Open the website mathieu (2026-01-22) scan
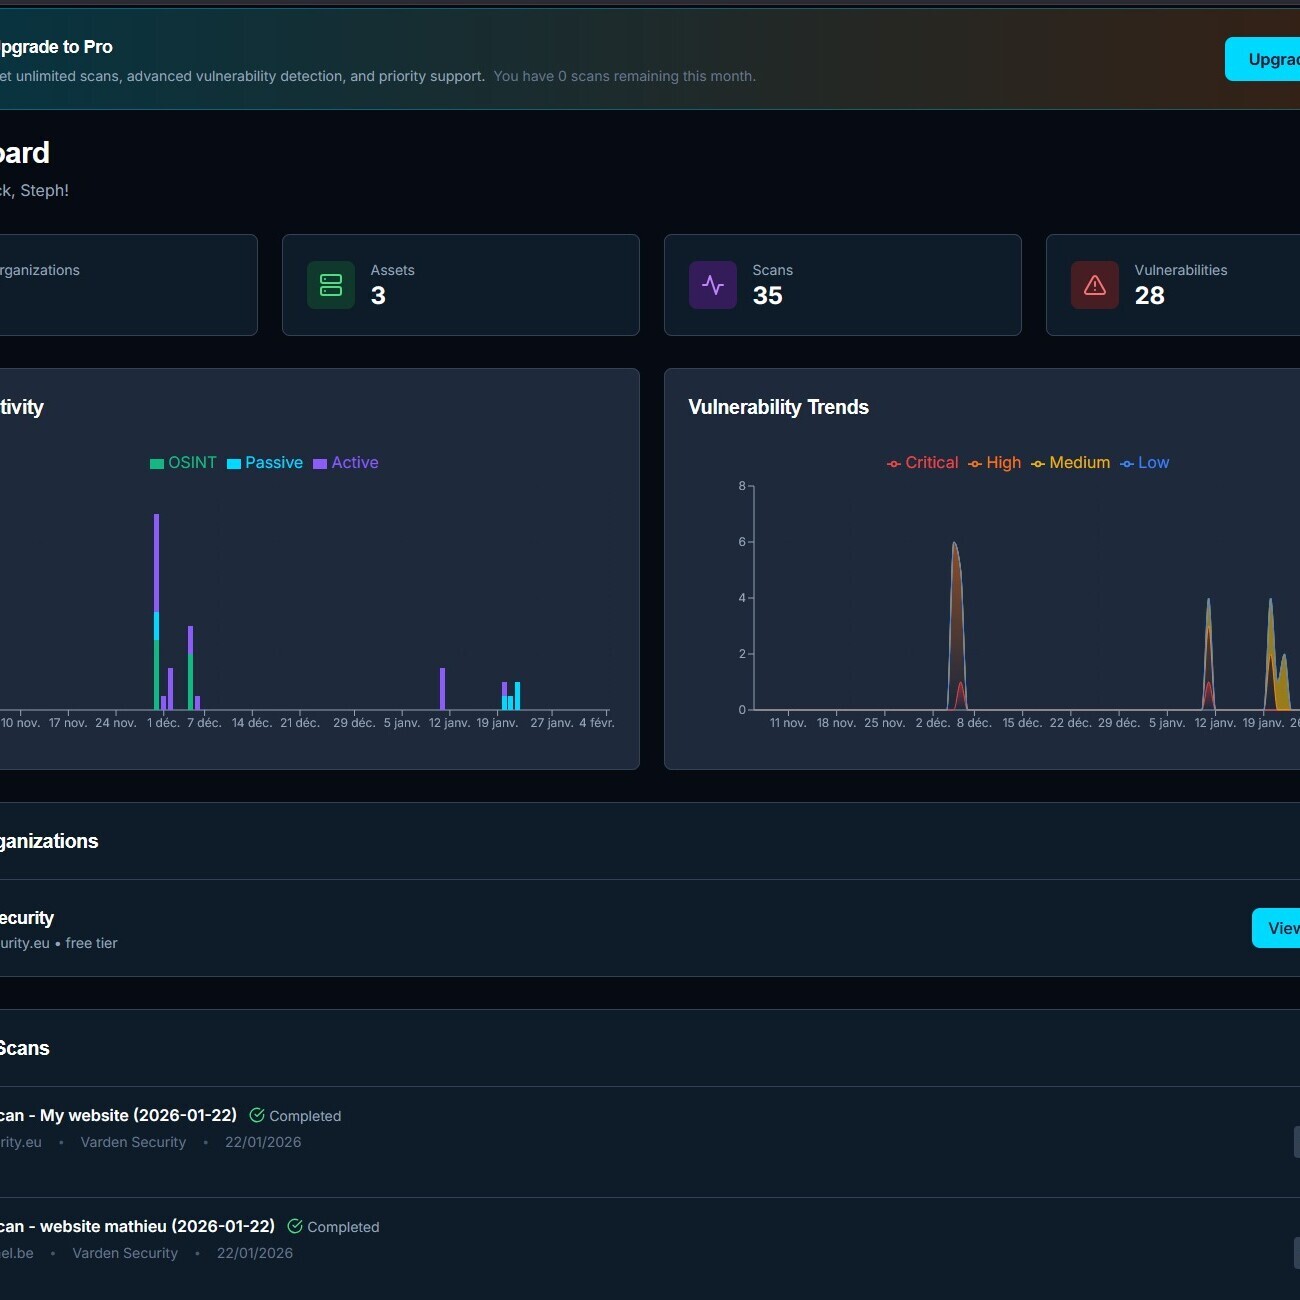The image size is (1300, 1300). (140, 1226)
